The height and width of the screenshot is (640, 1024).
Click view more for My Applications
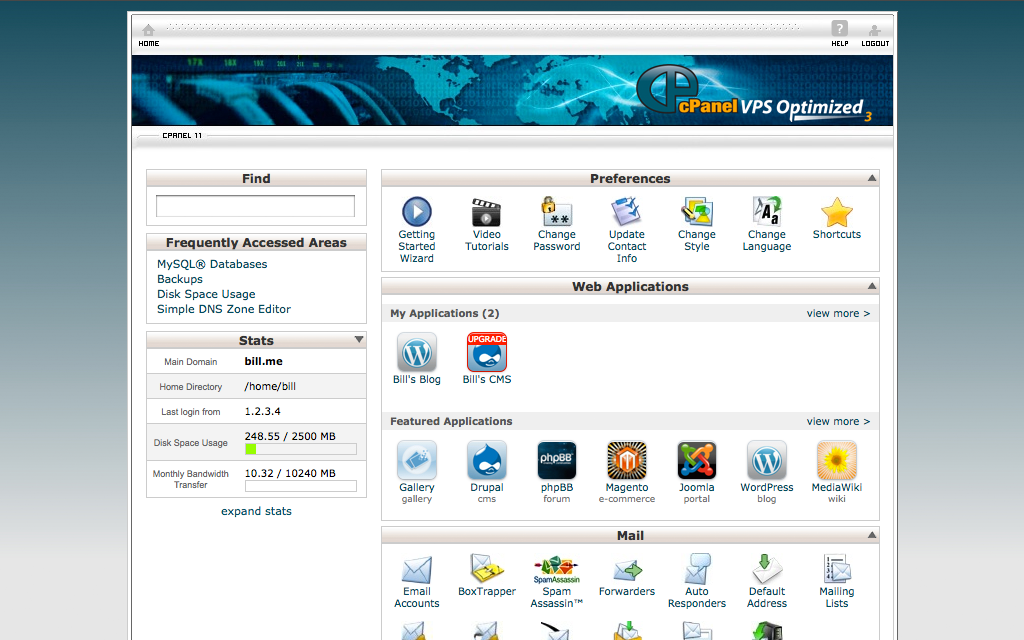tap(838, 313)
